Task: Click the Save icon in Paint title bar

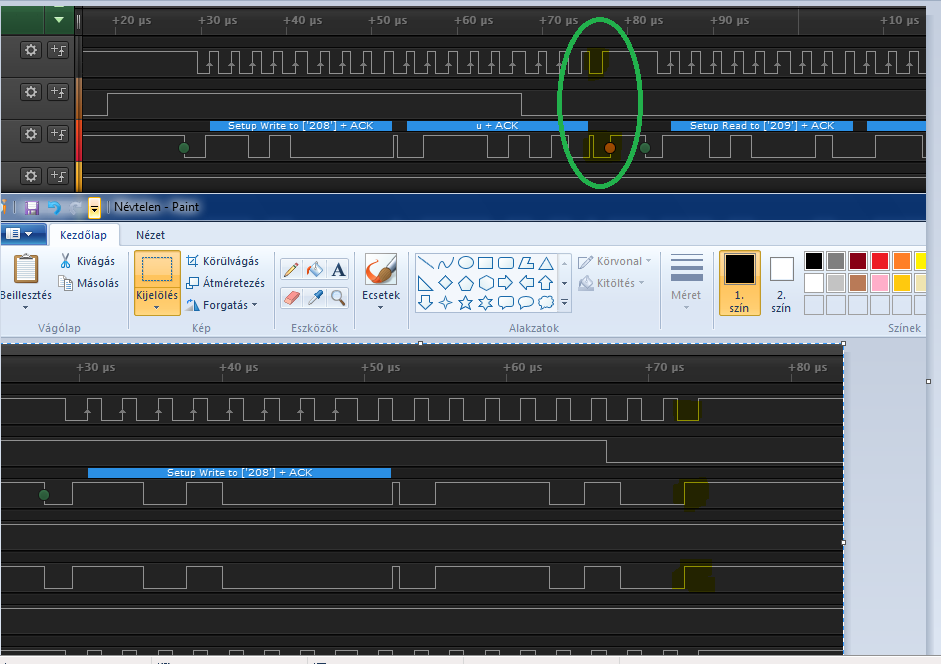Action: pyautogui.click(x=32, y=208)
